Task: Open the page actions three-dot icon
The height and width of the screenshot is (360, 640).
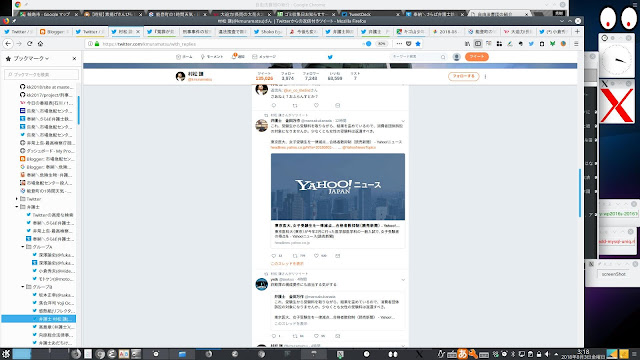Action: pos(399,44)
